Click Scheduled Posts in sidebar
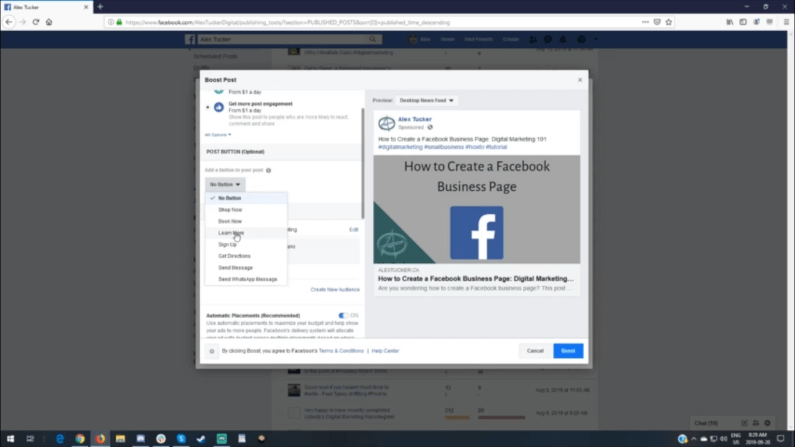Image resolution: width=795 pixels, height=447 pixels. (x=215, y=56)
